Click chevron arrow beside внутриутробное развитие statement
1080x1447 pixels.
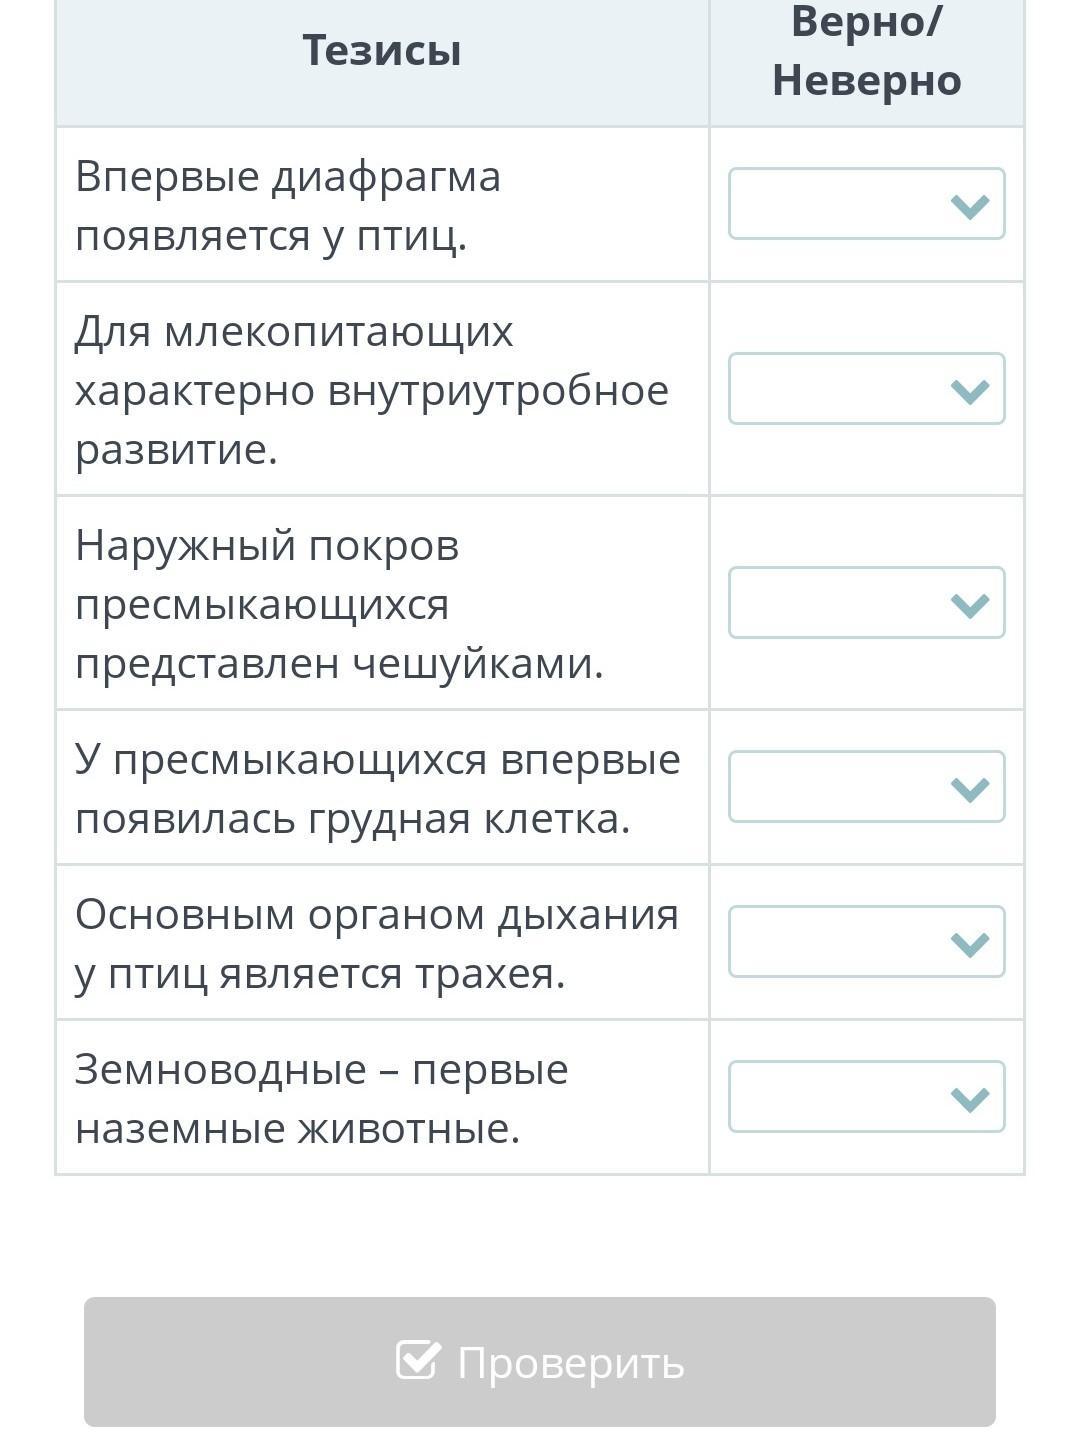tap(969, 390)
